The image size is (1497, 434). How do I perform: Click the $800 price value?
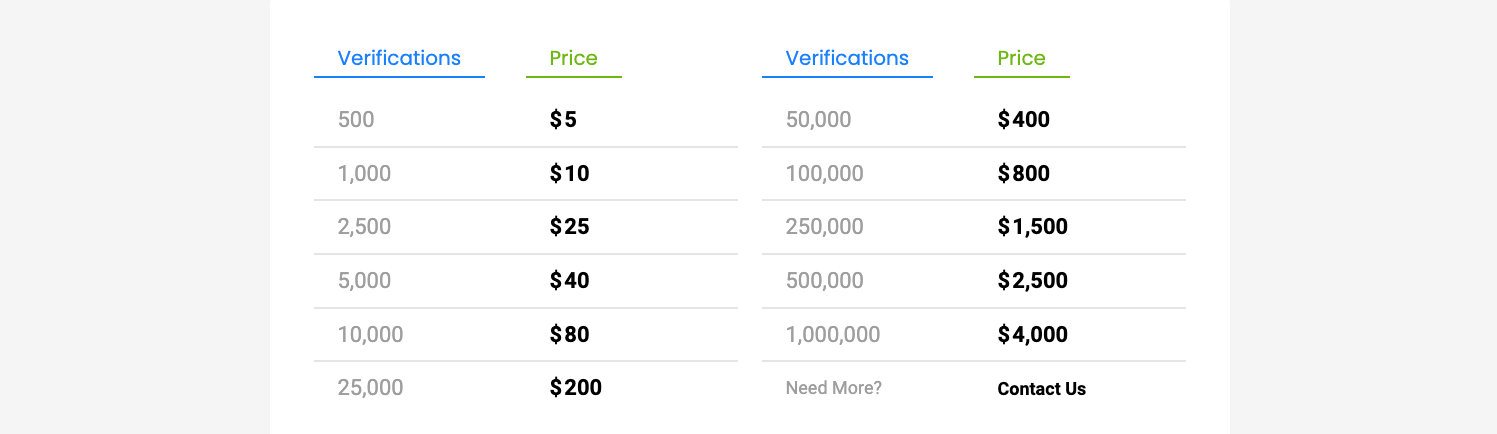click(x=1023, y=174)
